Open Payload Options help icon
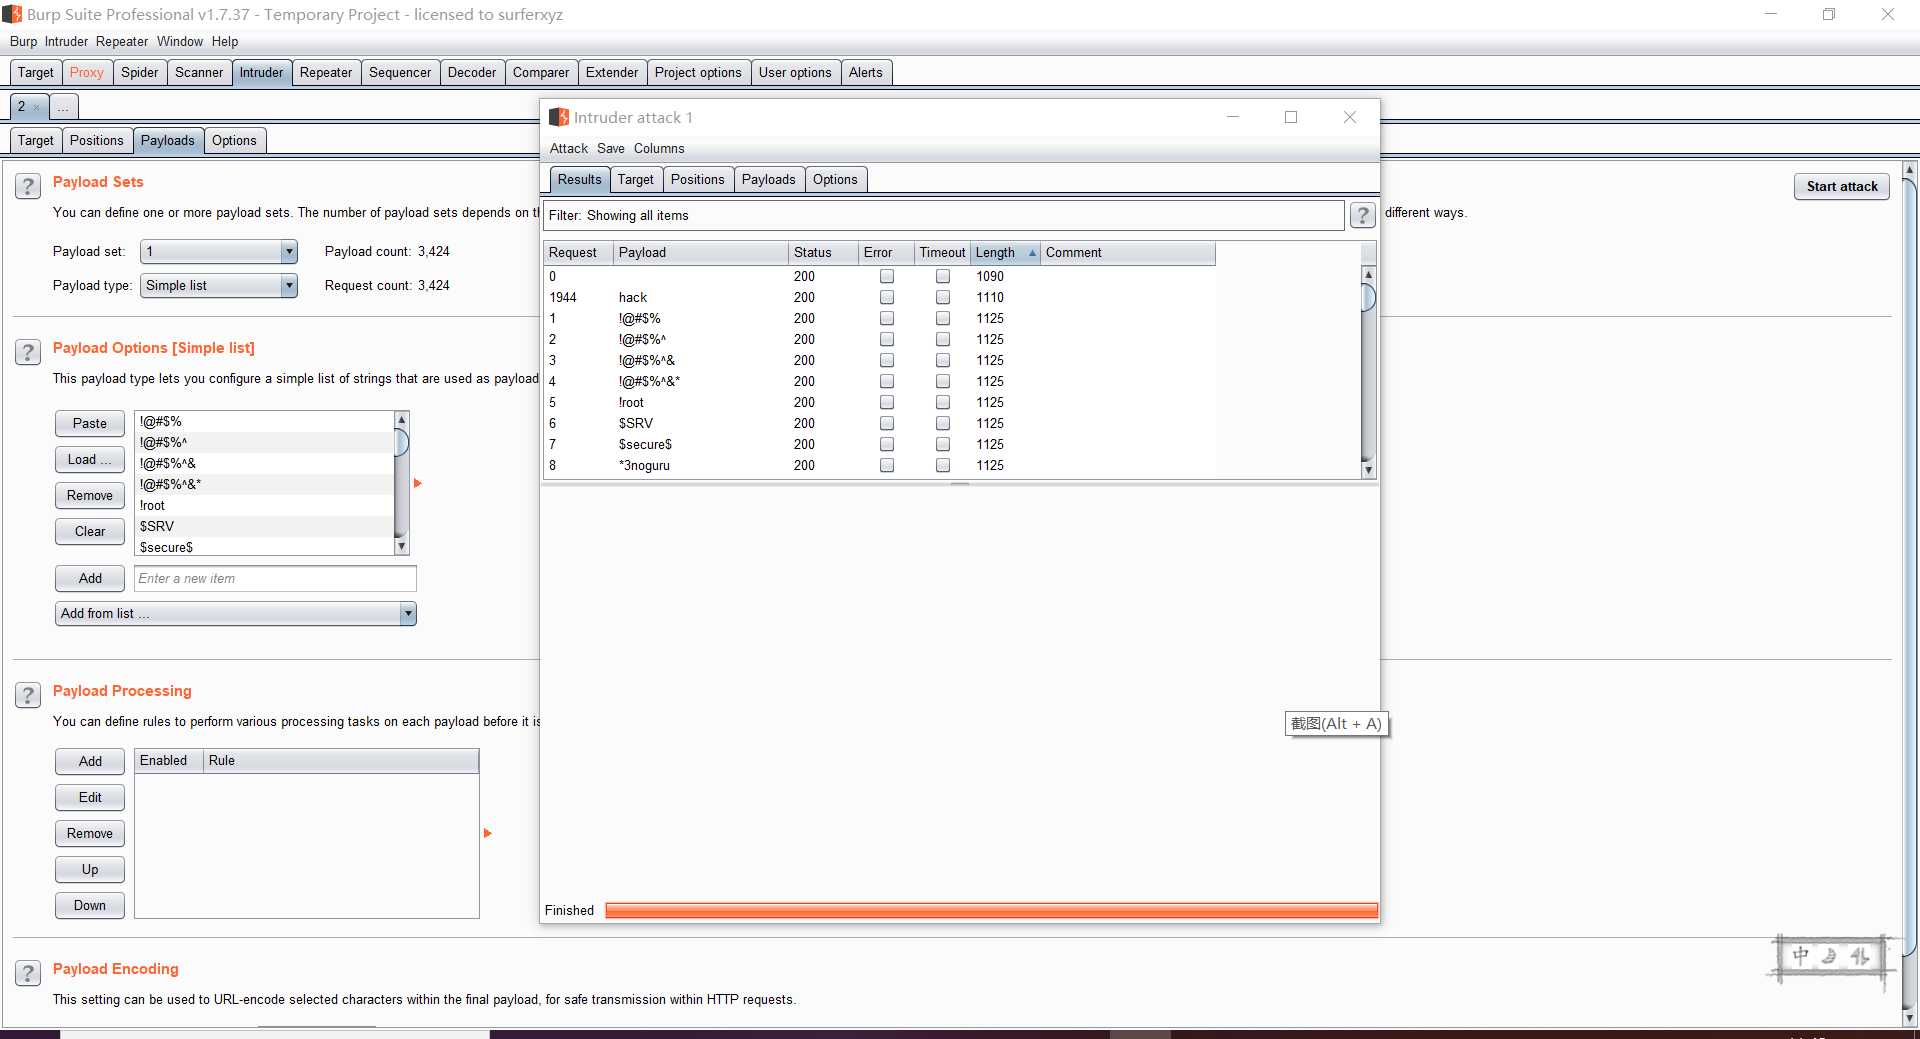The height and width of the screenshot is (1039, 1920). pyautogui.click(x=28, y=352)
